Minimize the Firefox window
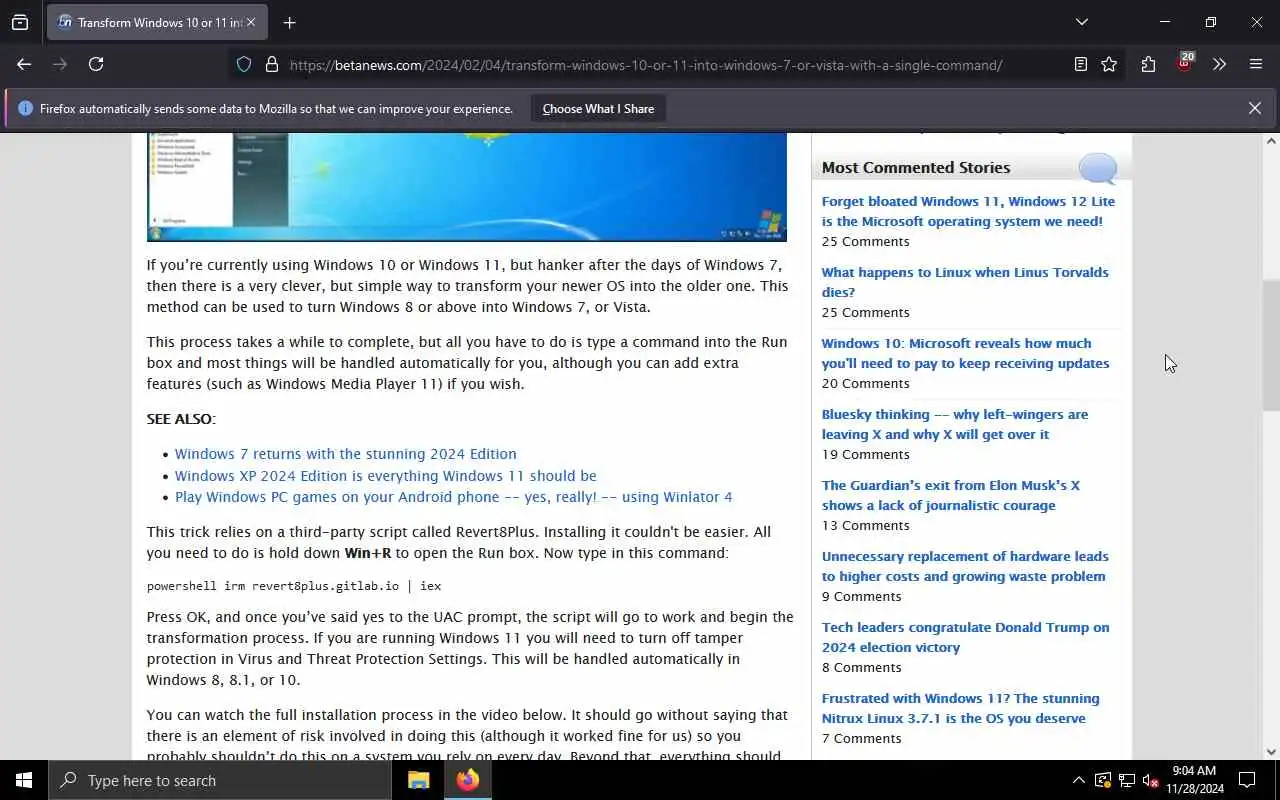 click(x=1164, y=22)
